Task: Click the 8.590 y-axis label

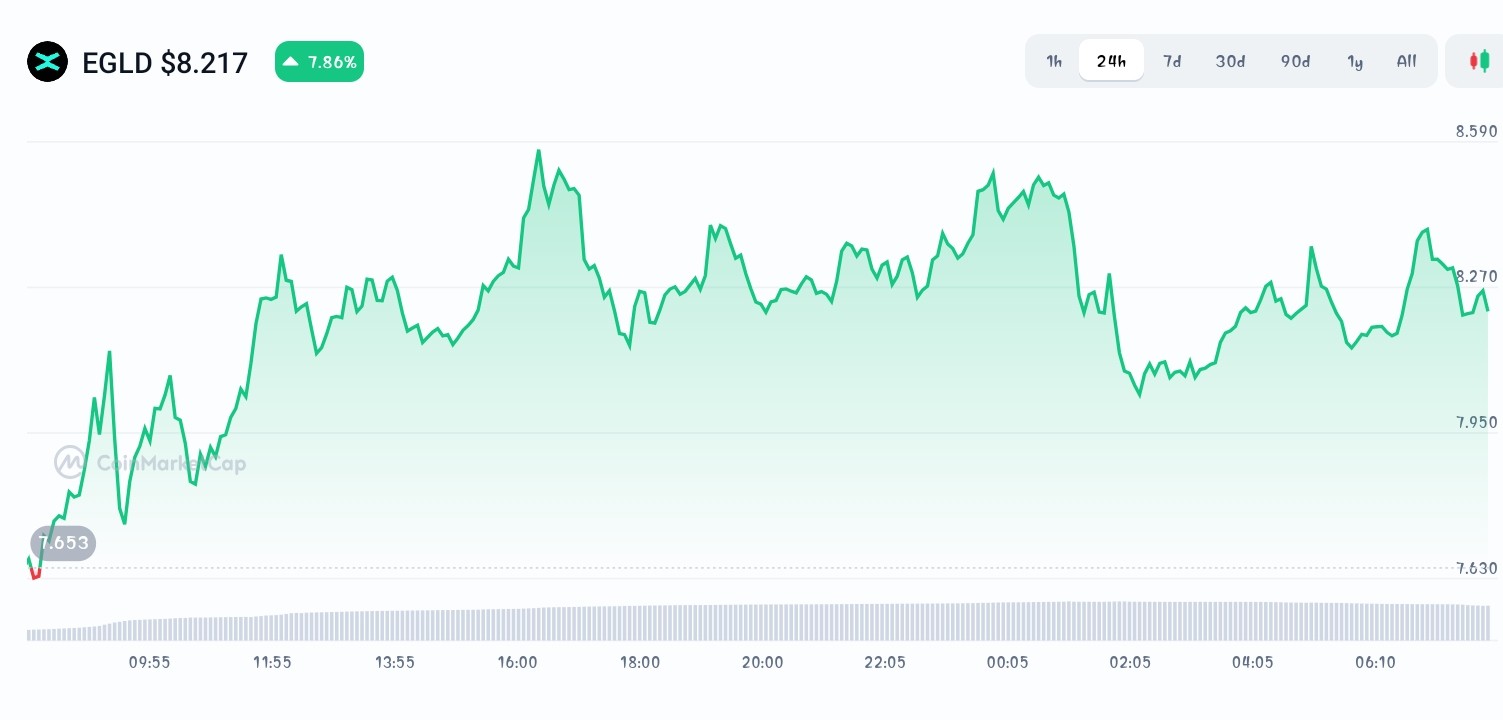Action: pyautogui.click(x=1476, y=131)
